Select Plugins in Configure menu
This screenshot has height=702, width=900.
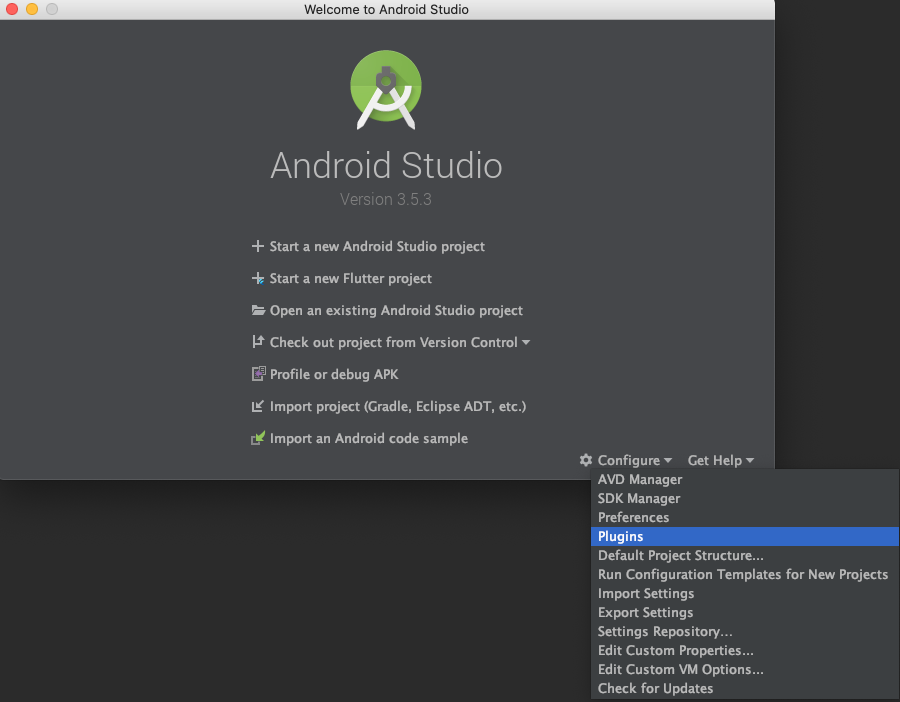[745, 536]
